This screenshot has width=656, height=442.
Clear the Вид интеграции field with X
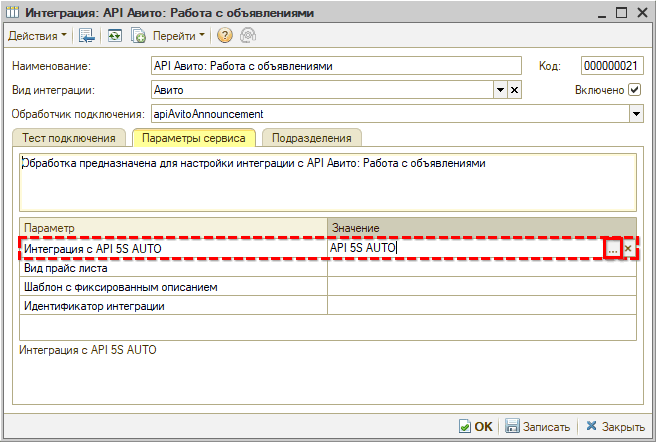tap(515, 90)
